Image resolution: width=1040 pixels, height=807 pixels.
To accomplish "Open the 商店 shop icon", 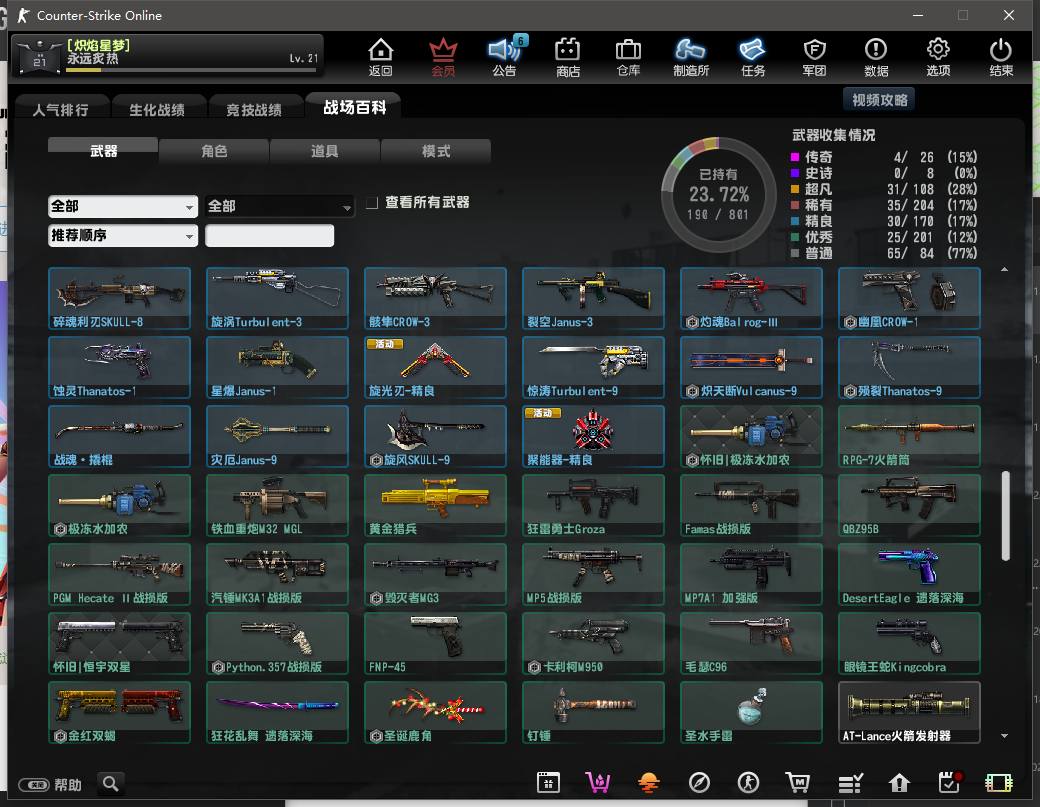I will pyautogui.click(x=568, y=57).
